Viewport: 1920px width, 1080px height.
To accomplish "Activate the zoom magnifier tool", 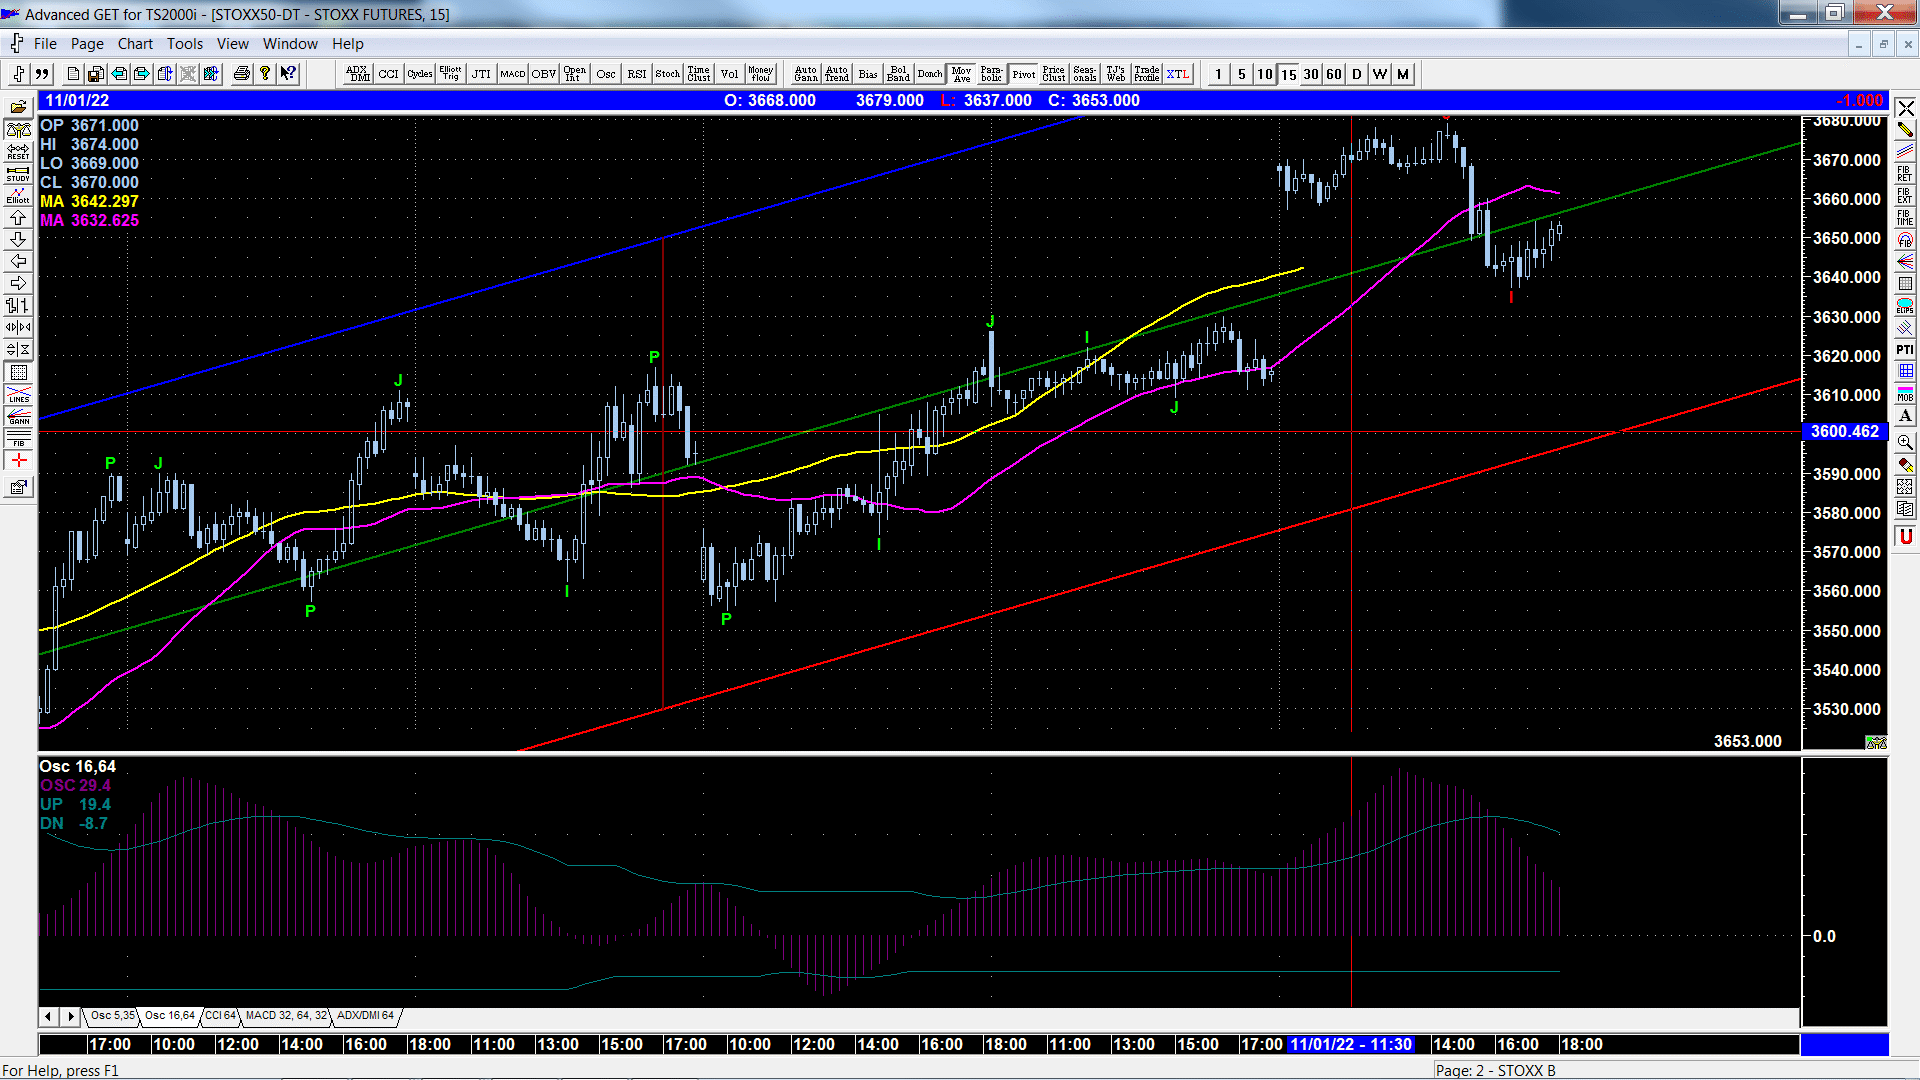I will coord(1905,442).
